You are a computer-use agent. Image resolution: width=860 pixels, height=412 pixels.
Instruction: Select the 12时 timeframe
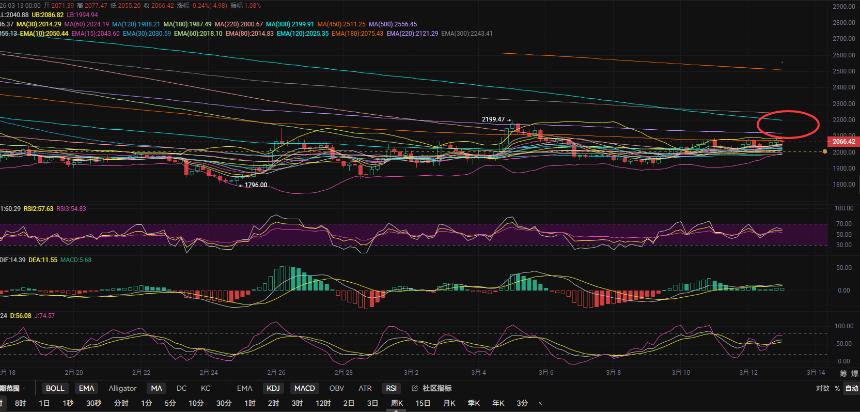(322, 403)
